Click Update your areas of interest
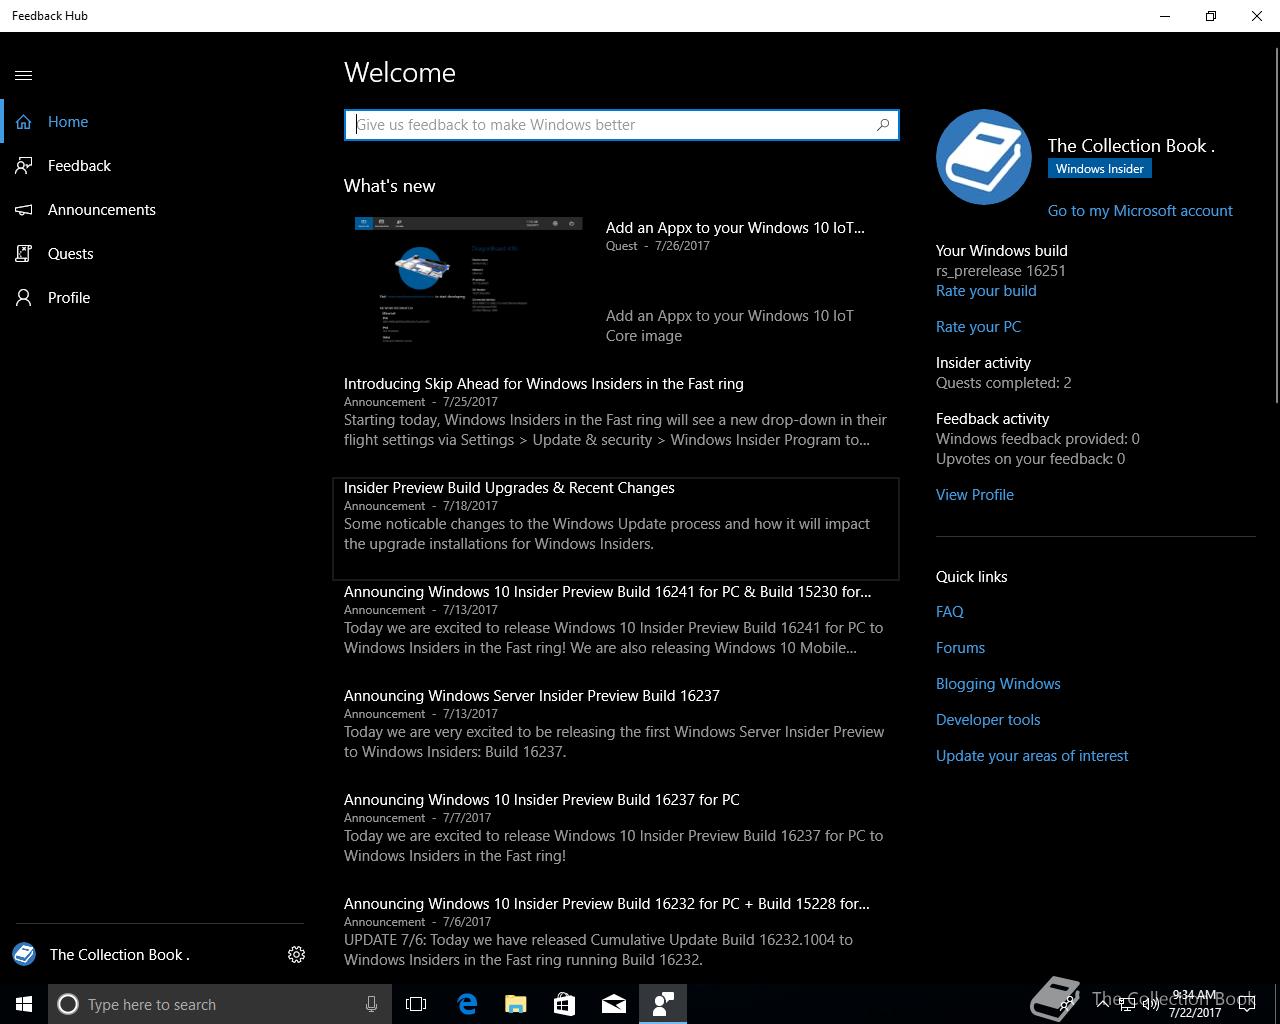Viewport: 1280px width, 1024px height. [x=1032, y=756]
